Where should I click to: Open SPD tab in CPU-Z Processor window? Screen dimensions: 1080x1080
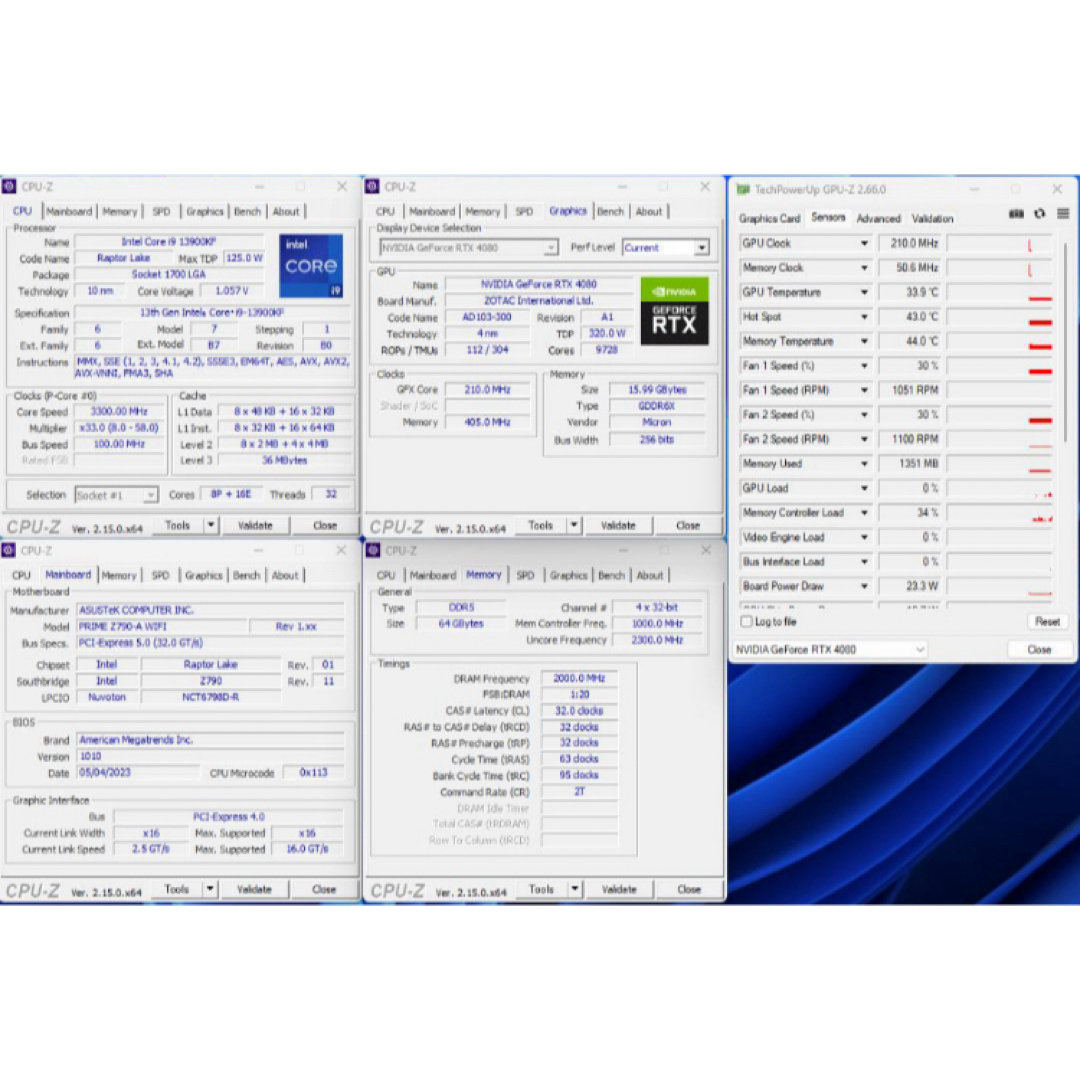(161, 211)
